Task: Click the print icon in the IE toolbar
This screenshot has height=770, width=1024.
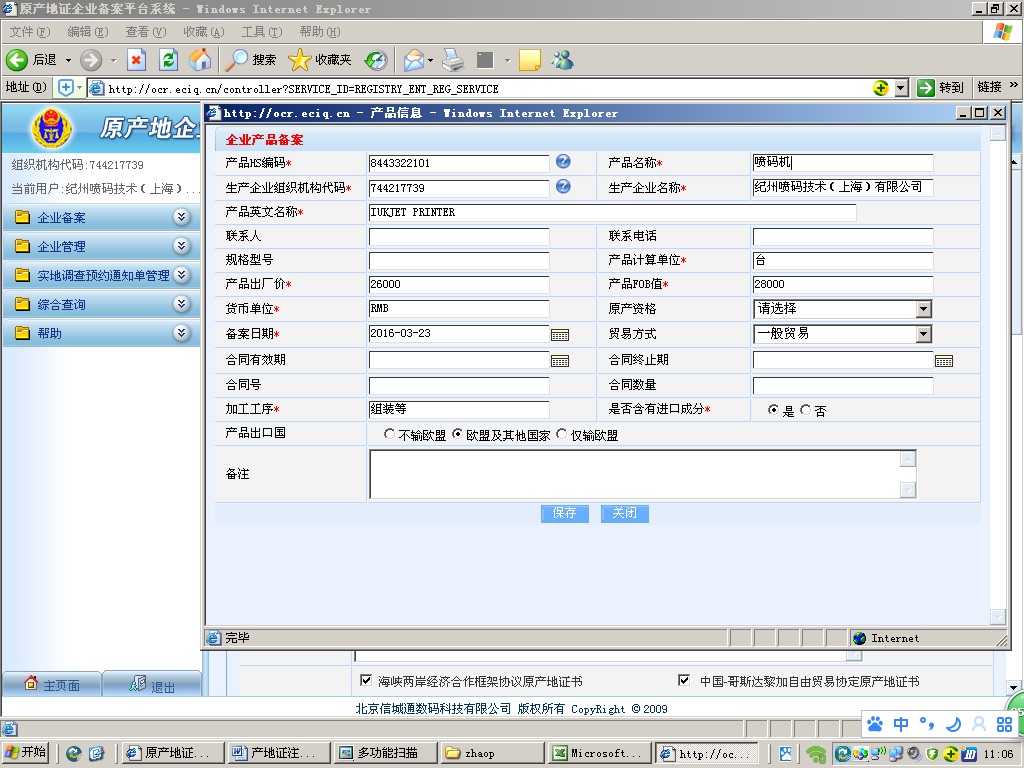Action: click(451, 59)
